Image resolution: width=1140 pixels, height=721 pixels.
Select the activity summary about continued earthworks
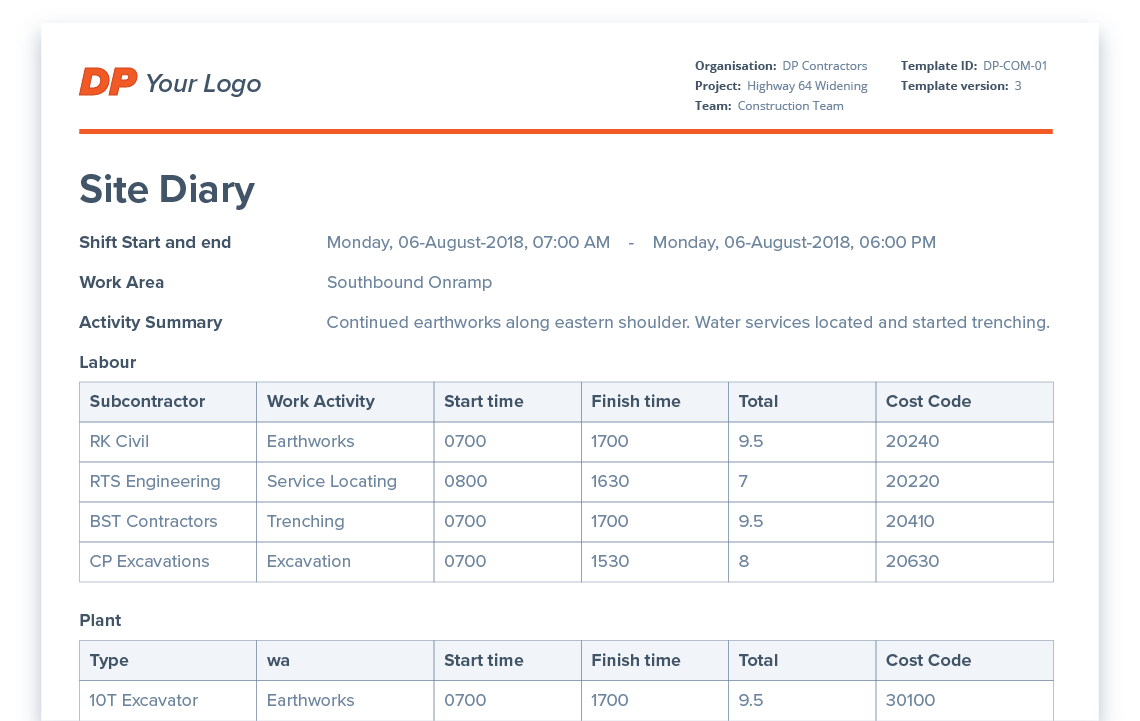(x=688, y=323)
